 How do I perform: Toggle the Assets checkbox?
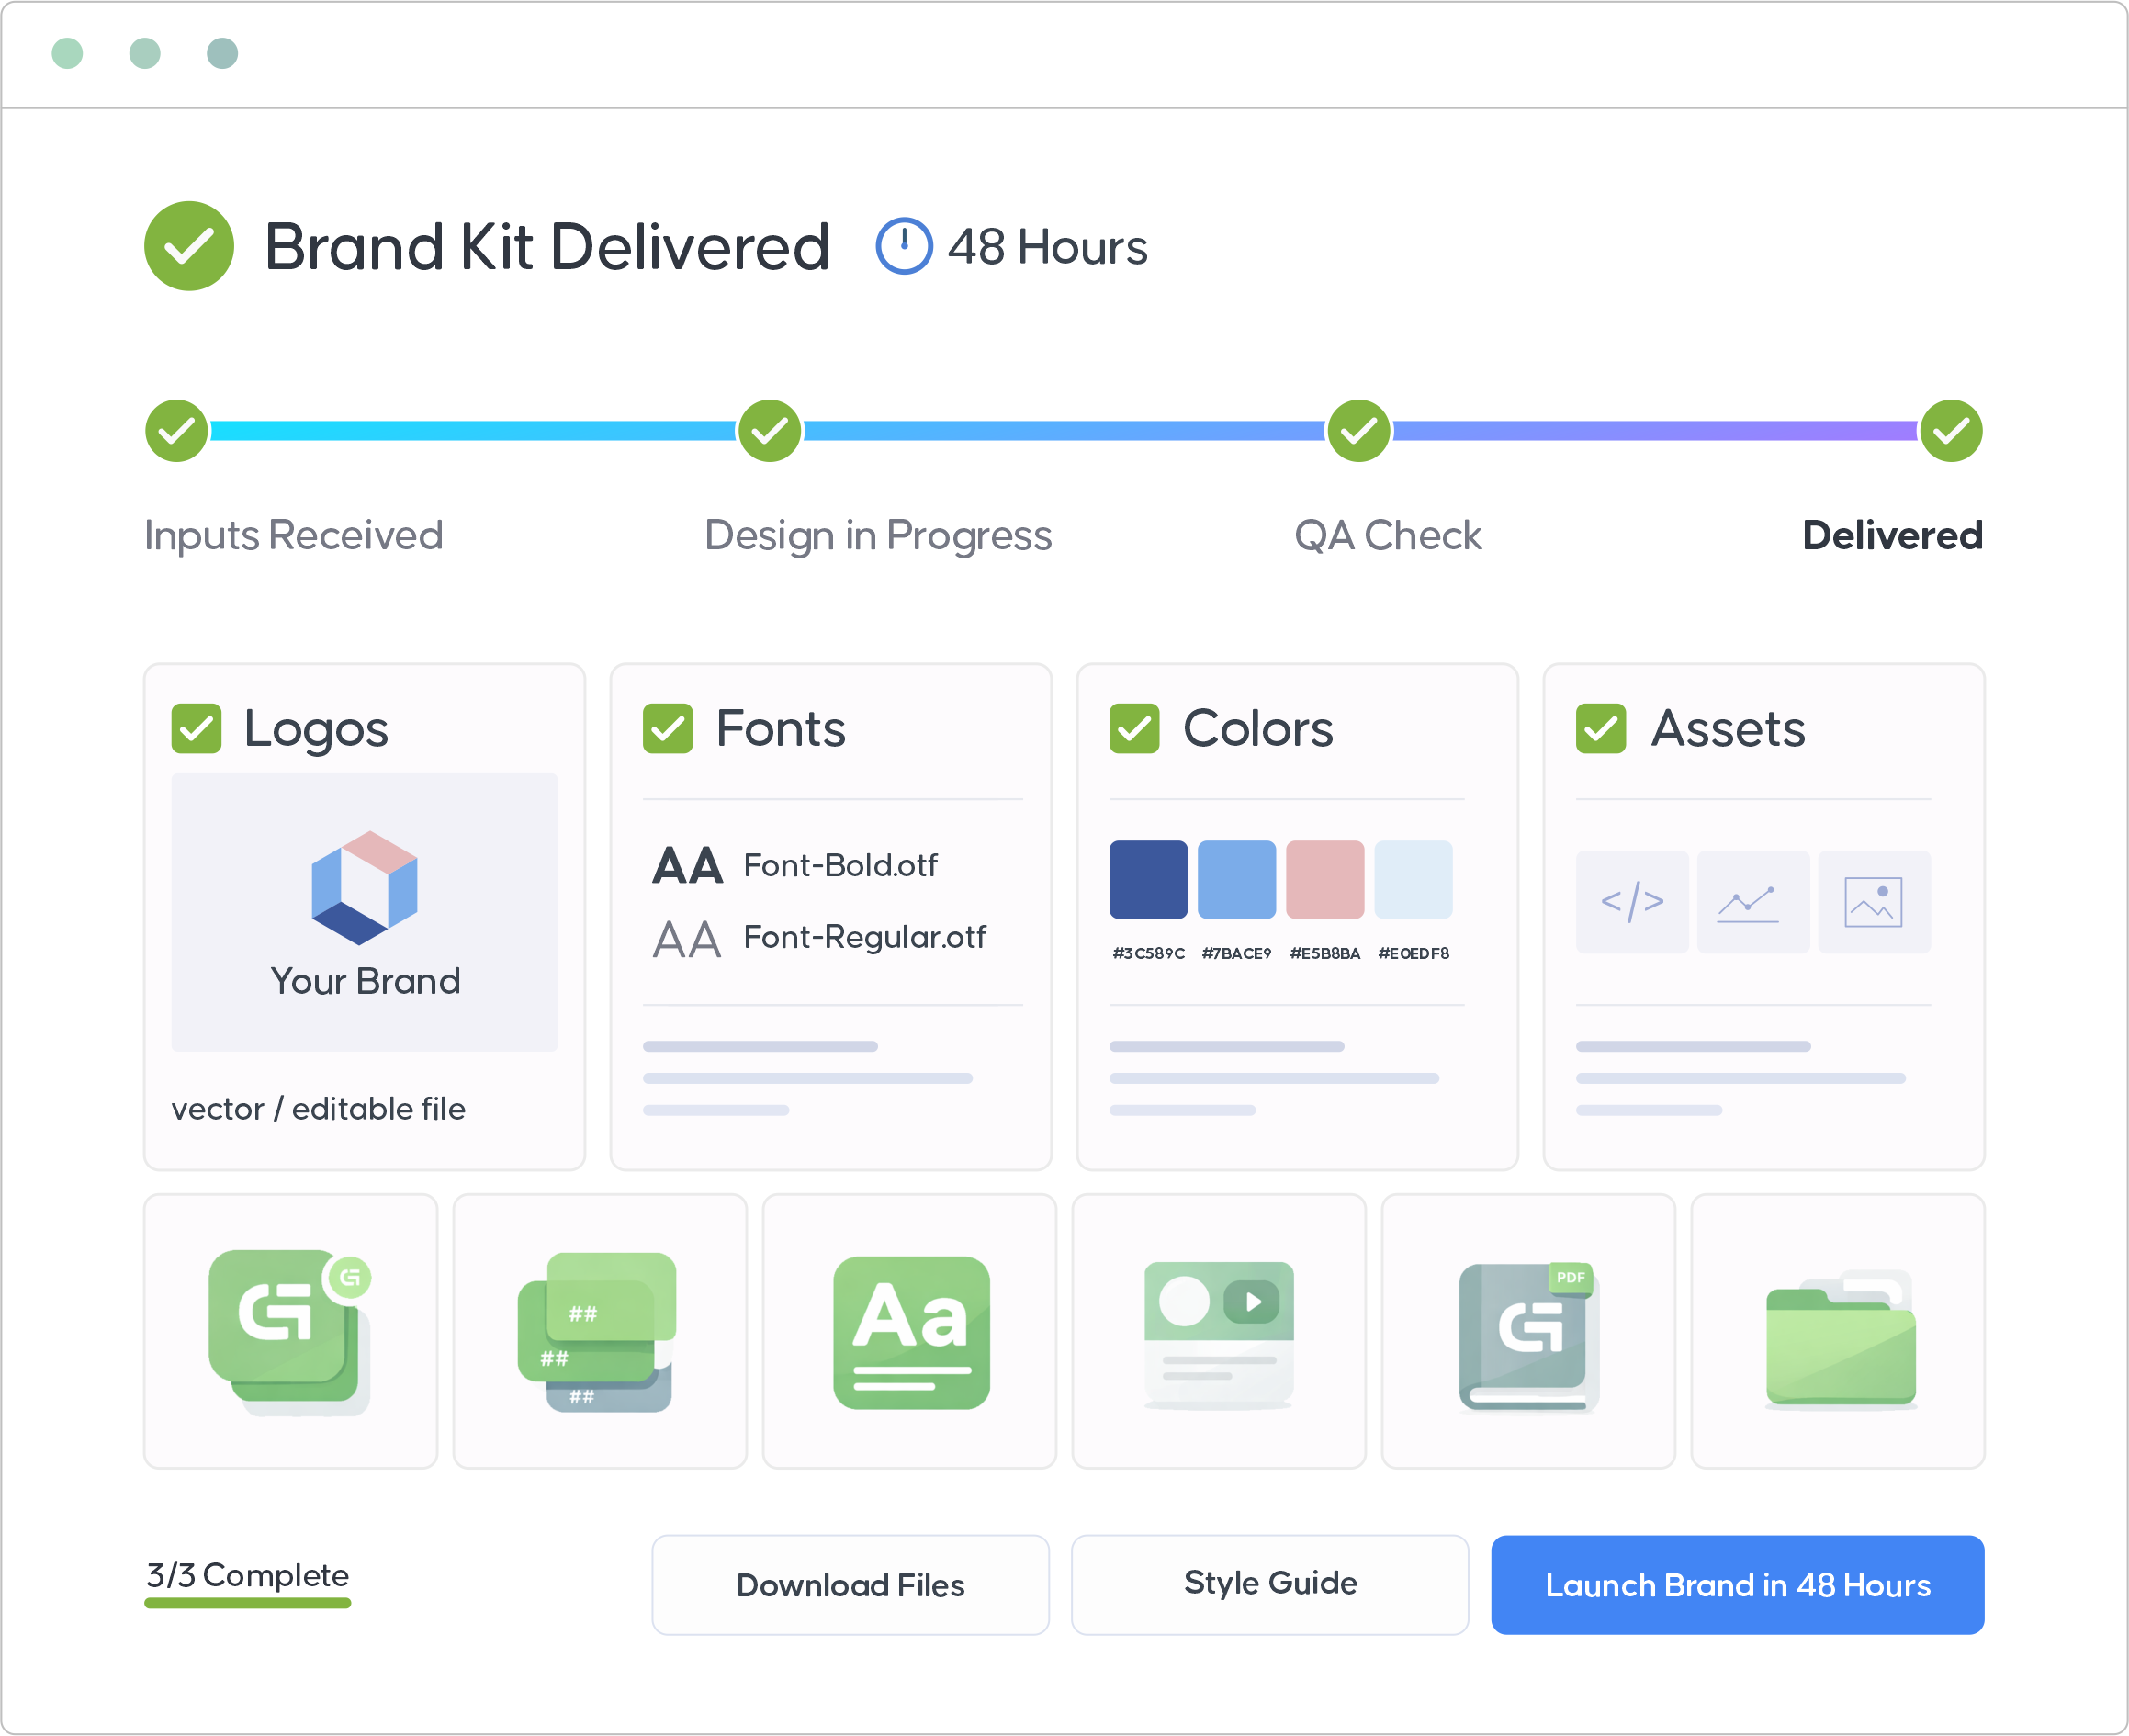pyautogui.click(x=1600, y=728)
